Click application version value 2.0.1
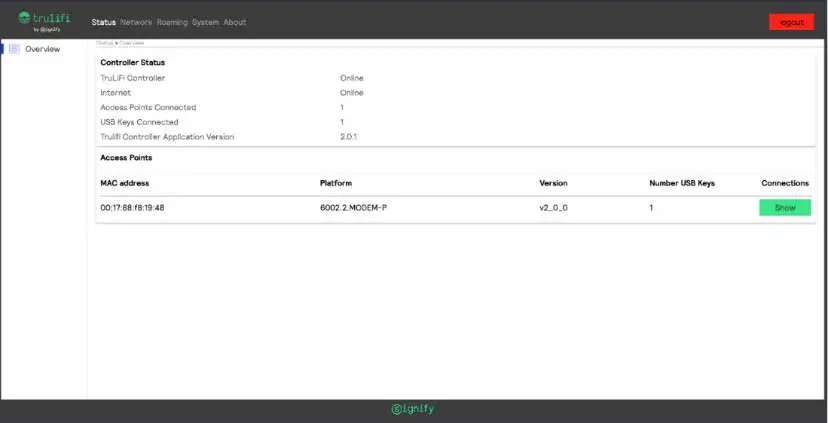Viewport: 828px width, 423px height. click(349, 137)
